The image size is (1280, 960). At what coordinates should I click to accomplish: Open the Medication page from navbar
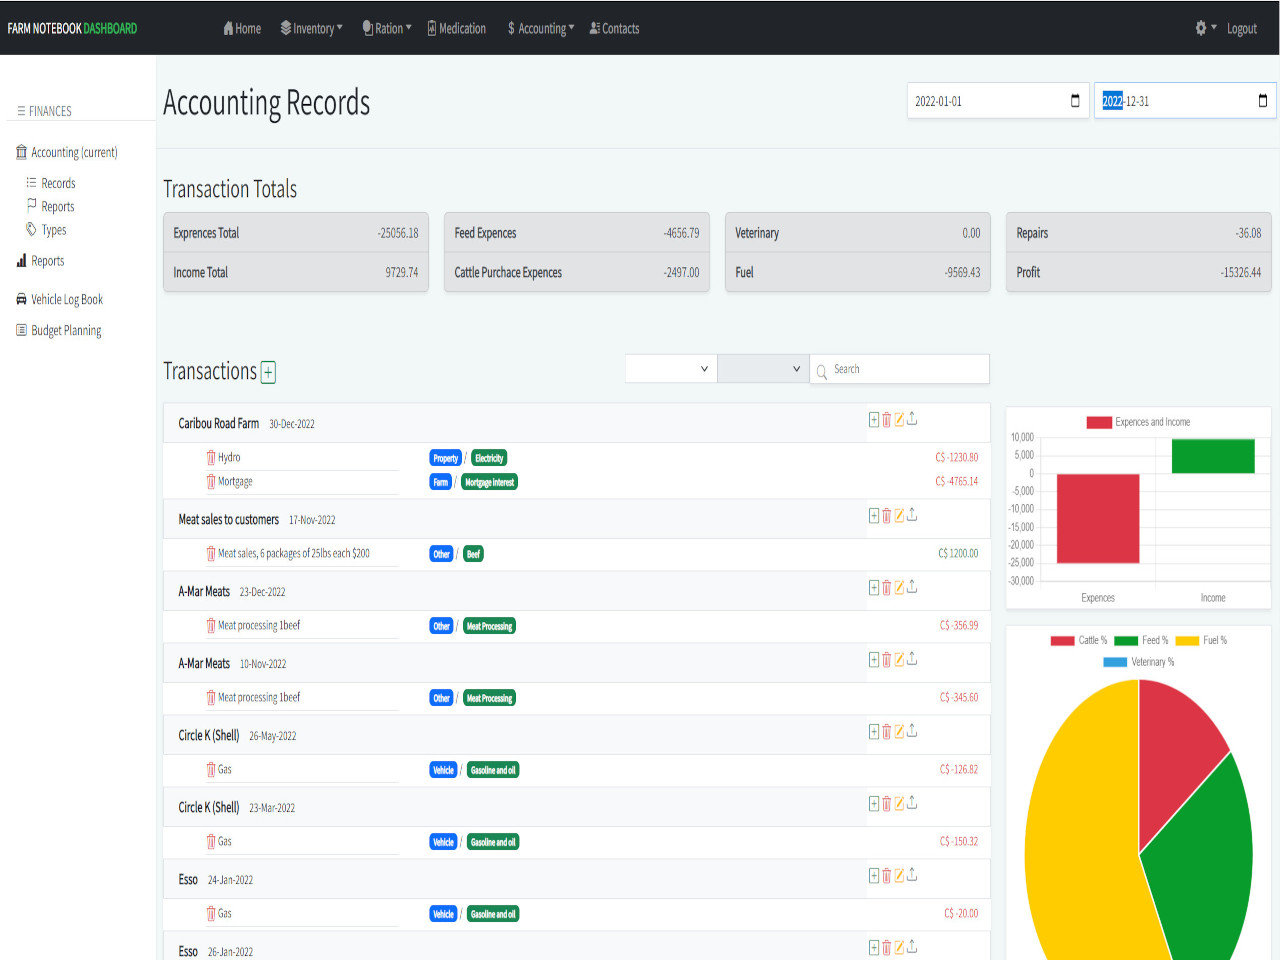(x=457, y=28)
